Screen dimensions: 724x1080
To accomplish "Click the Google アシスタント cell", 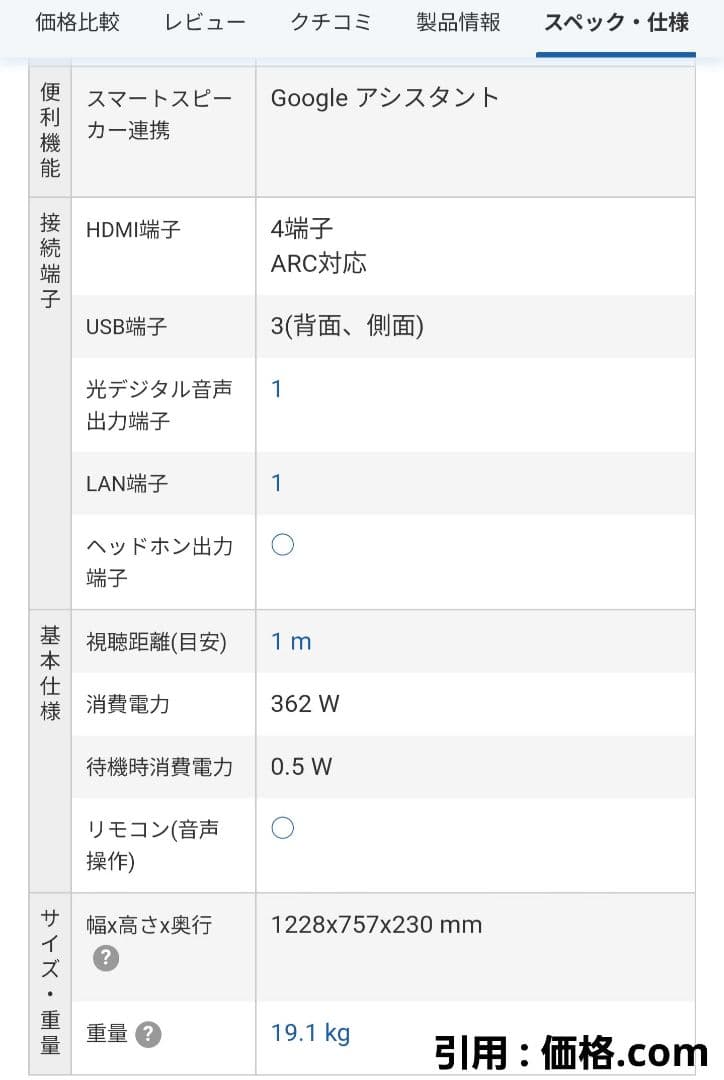I will (385, 98).
